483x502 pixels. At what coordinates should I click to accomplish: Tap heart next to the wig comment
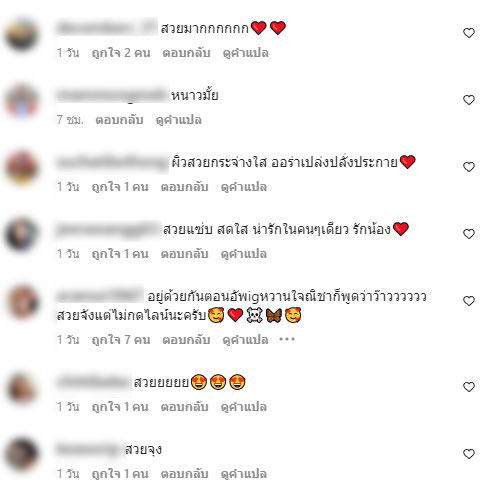click(469, 301)
